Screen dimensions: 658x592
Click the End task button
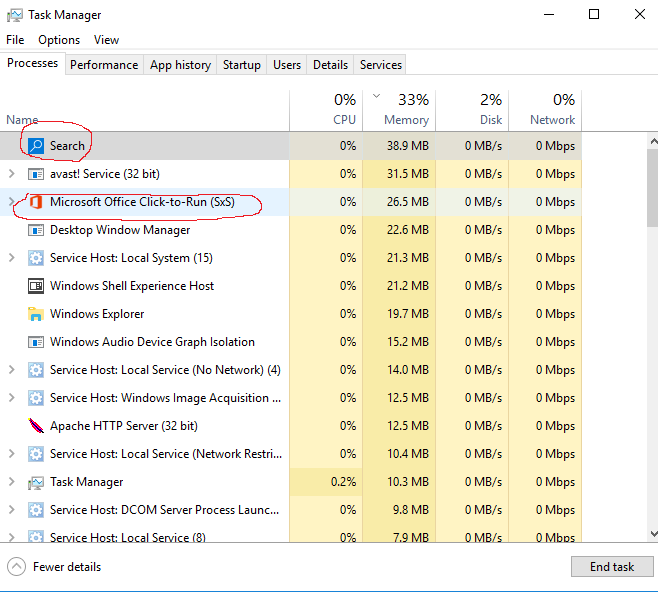pos(612,567)
